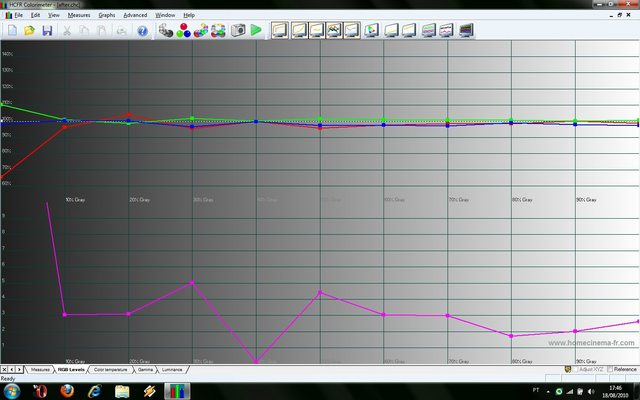
Task: Switch to the Gamma tab
Action: (145, 369)
